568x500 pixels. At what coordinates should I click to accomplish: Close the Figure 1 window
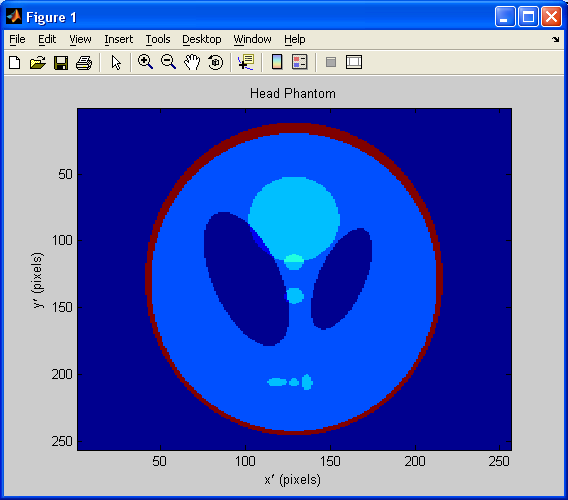[551, 17]
